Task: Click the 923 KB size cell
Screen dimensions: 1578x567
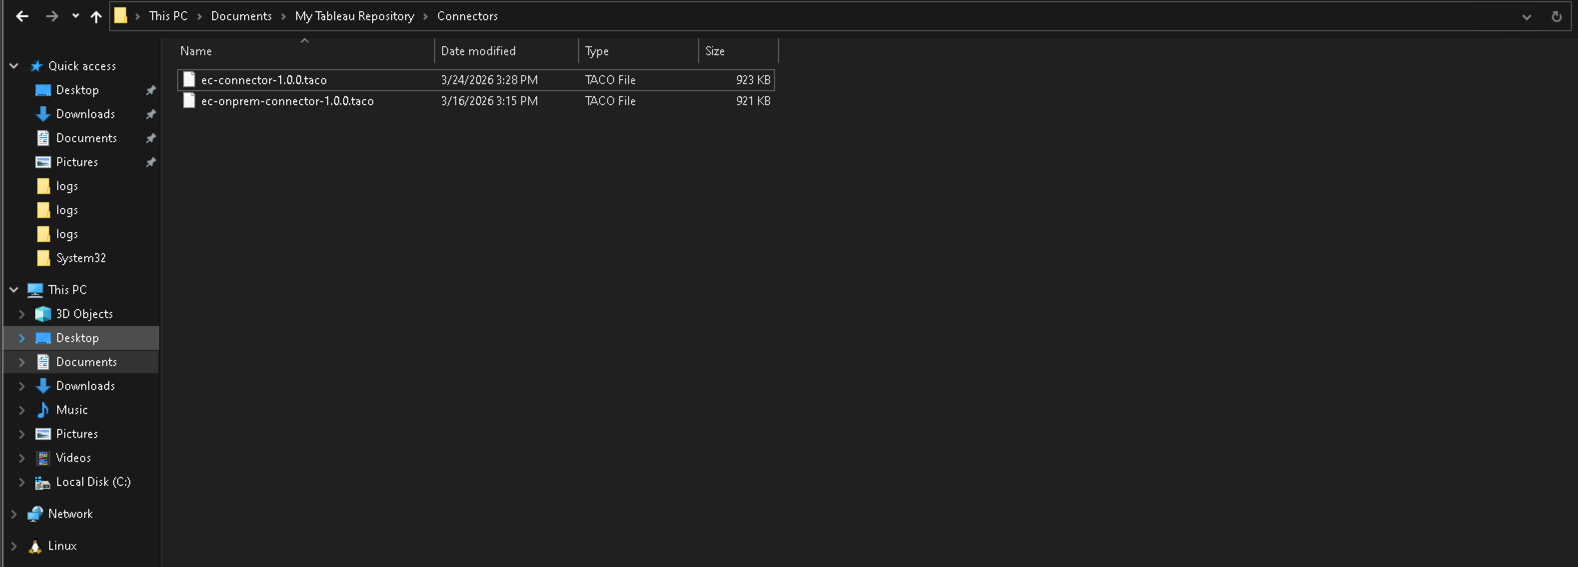Action: (753, 80)
